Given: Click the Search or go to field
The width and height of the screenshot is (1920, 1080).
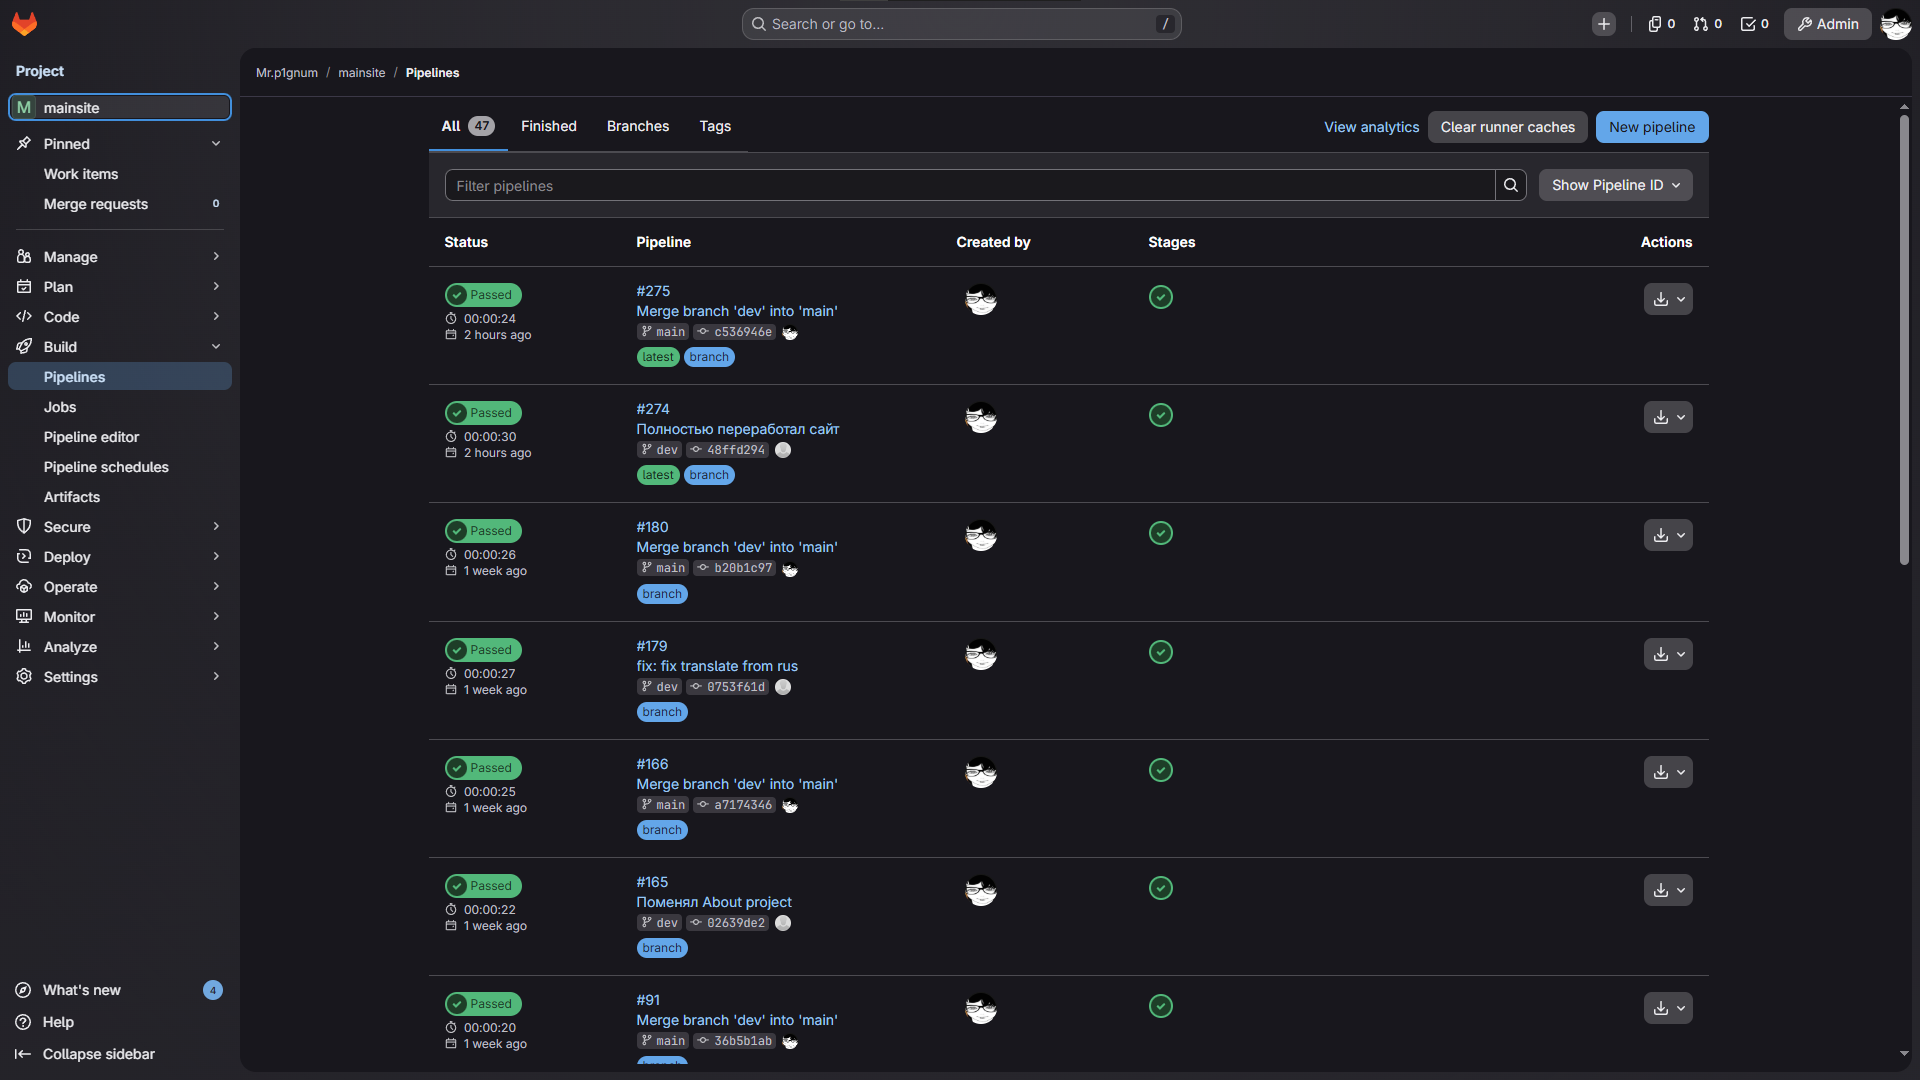Looking at the screenshot, I should (961, 24).
